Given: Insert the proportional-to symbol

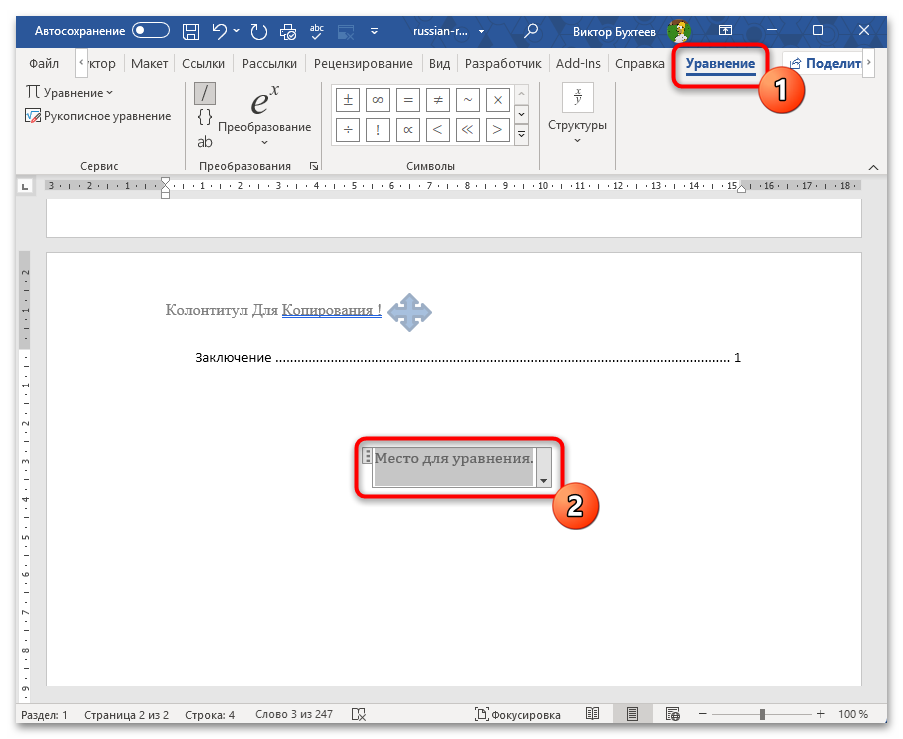Looking at the screenshot, I should (408, 130).
